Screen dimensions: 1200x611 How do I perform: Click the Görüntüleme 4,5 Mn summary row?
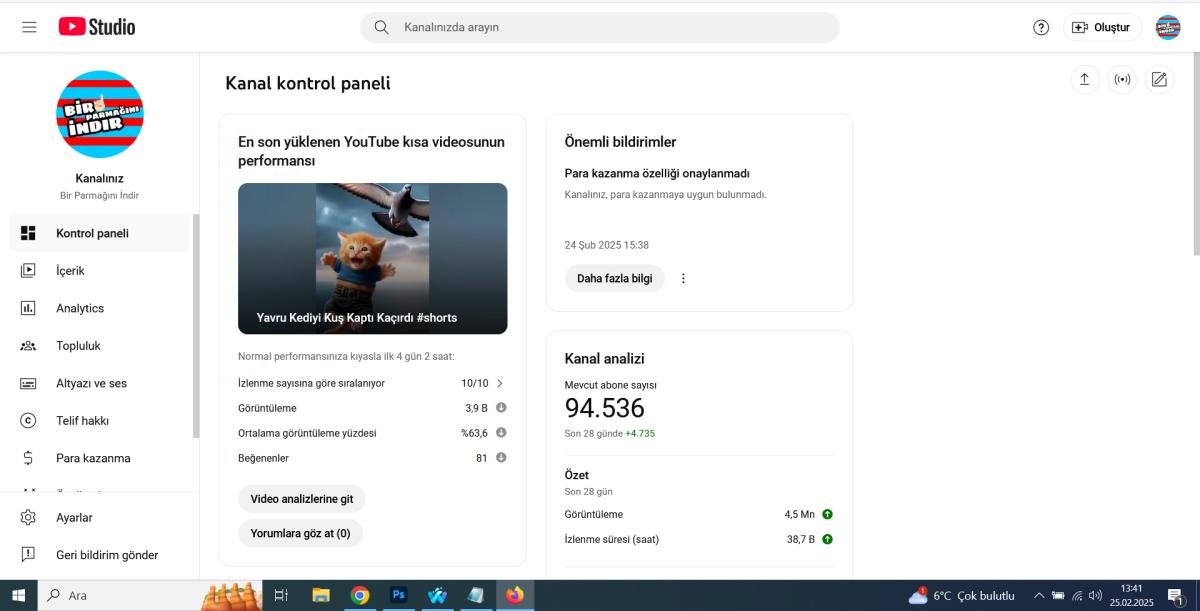(x=699, y=514)
